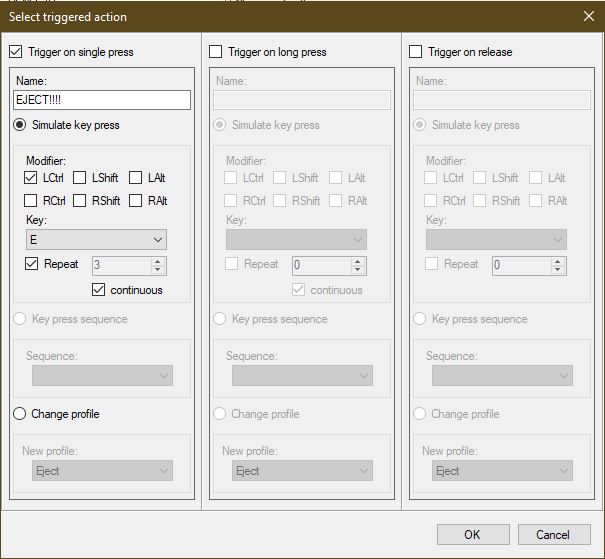Toggle the RCtrl modifier in single press panel
Image resolution: width=605 pixels, height=559 pixels.
point(30,201)
